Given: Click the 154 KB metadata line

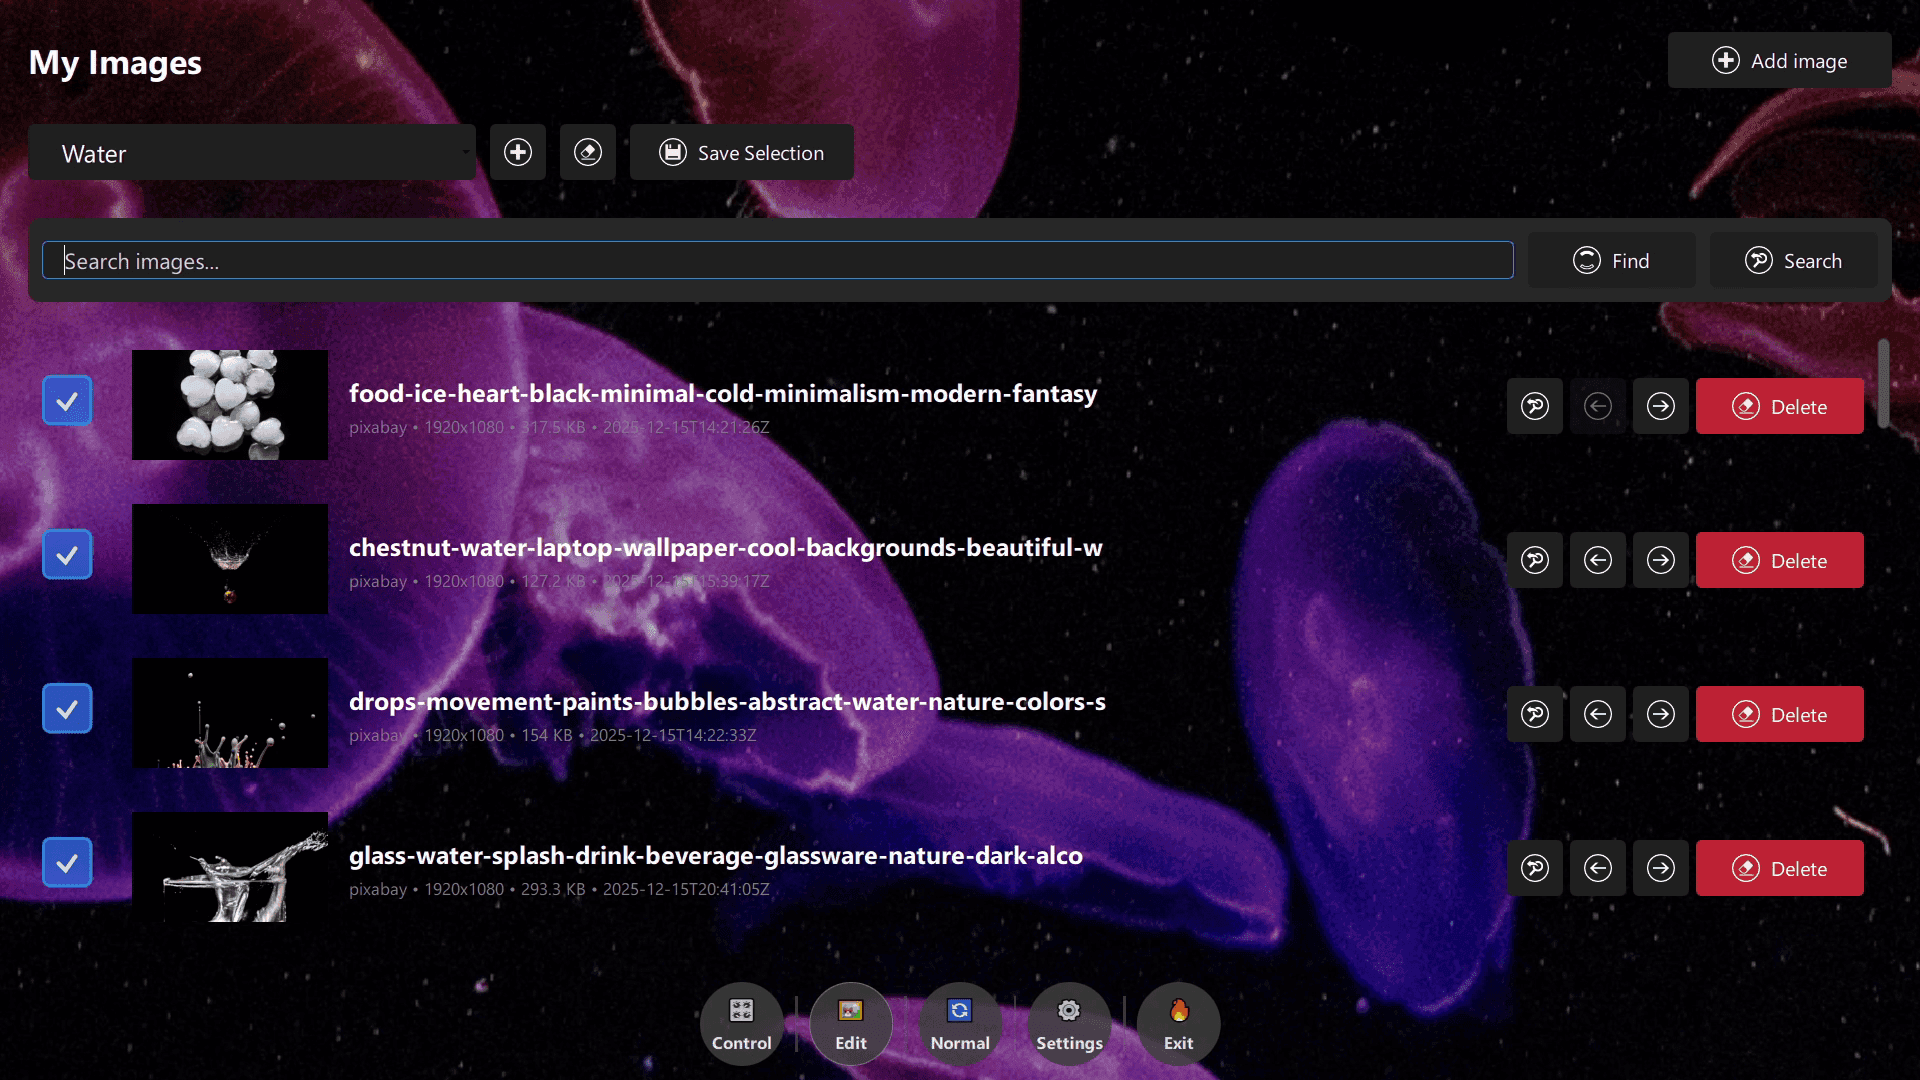Looking at the screenshot, I should (x=553, y=735).
